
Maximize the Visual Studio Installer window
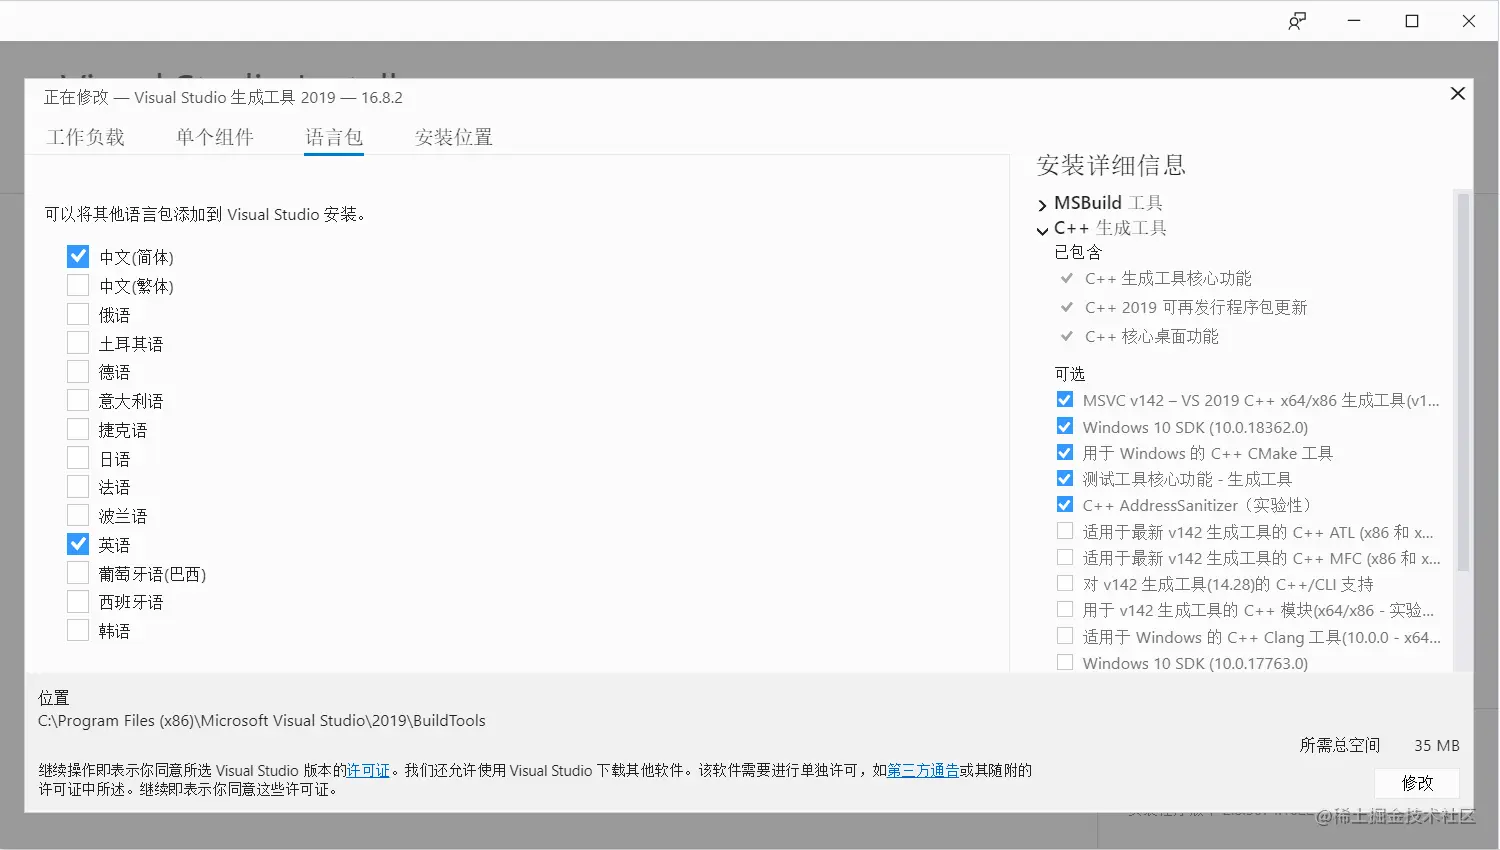click(1412, 21)
